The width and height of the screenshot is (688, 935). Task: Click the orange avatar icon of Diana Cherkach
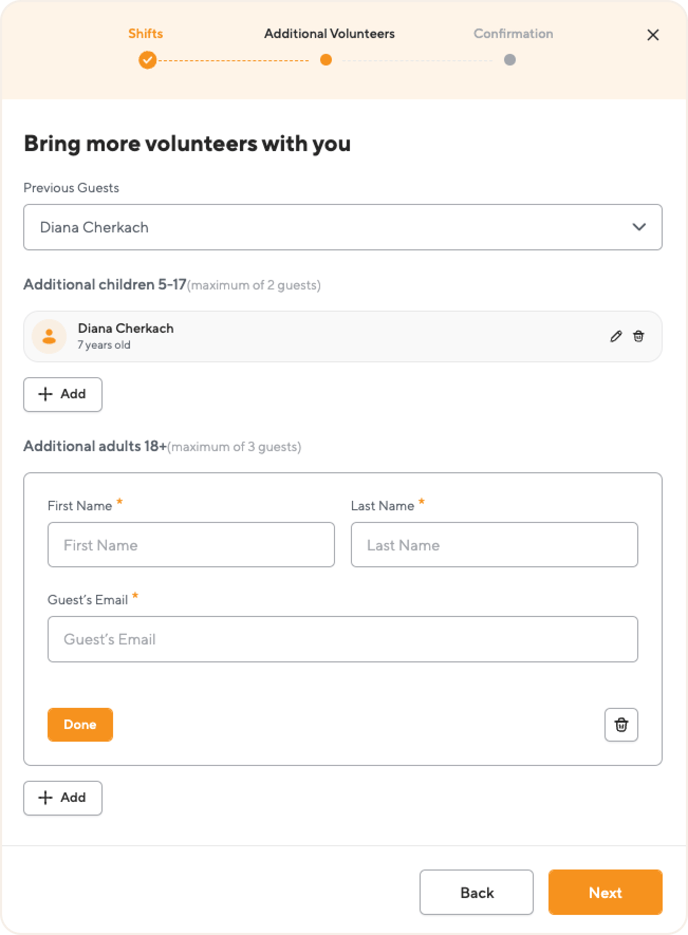[x=49, y=337]
